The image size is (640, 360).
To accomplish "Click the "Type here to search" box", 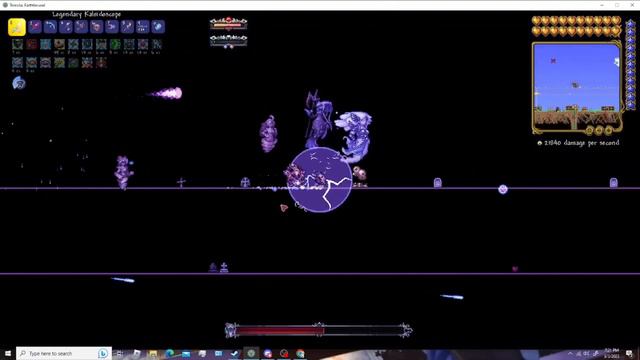I will point(64,353).
